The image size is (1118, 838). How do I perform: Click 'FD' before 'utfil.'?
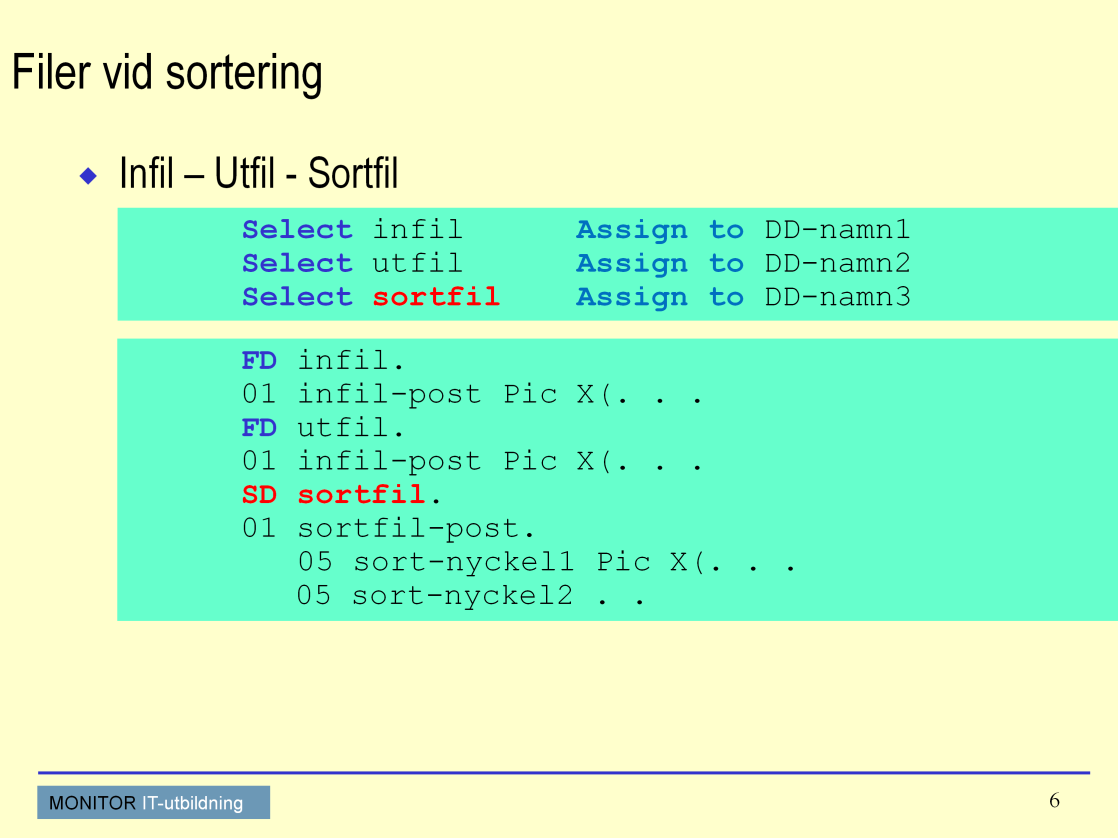(x=259, y=428)
